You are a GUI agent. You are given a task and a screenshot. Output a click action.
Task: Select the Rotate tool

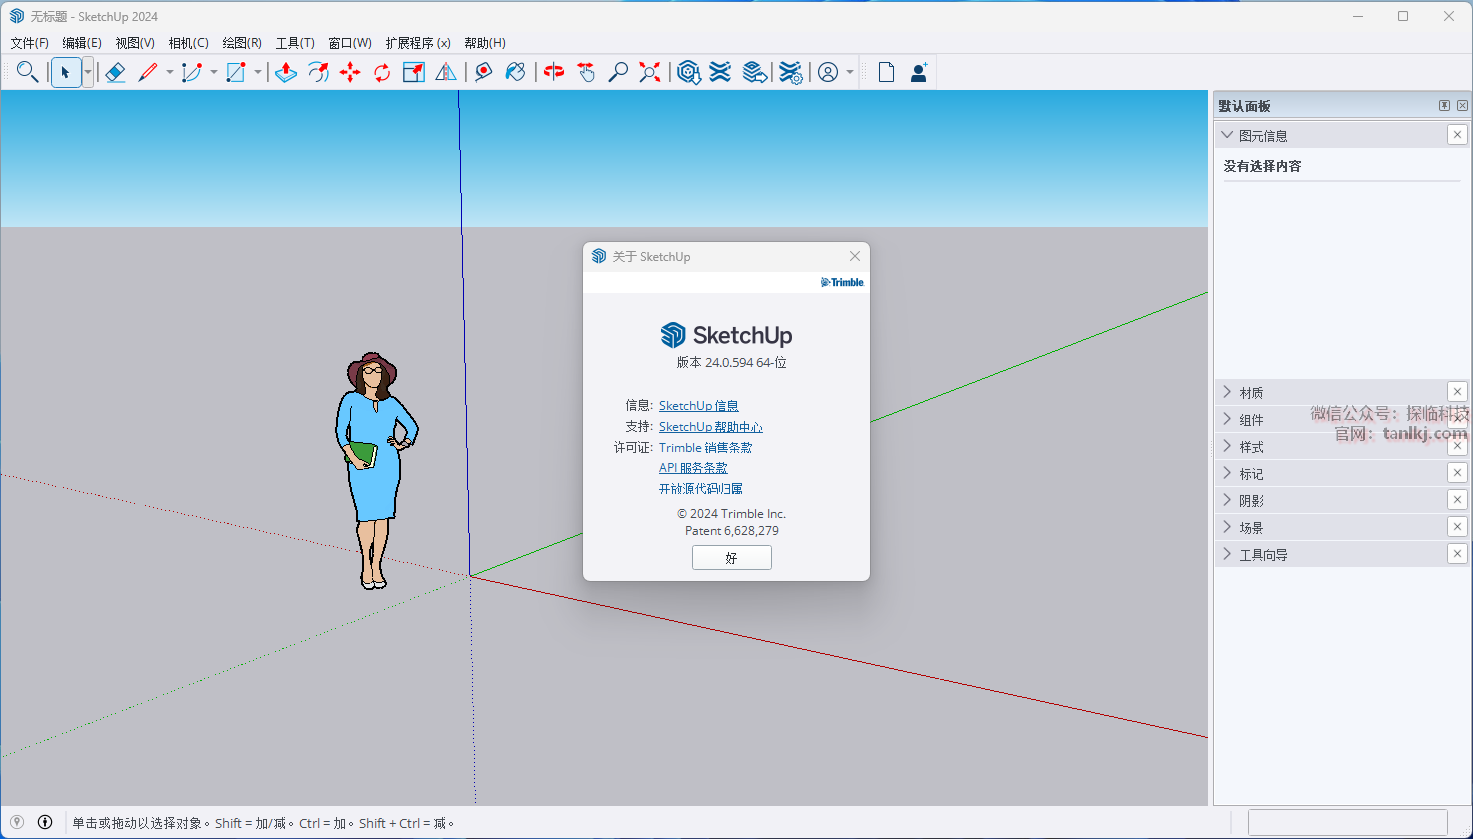pos(382,72)
